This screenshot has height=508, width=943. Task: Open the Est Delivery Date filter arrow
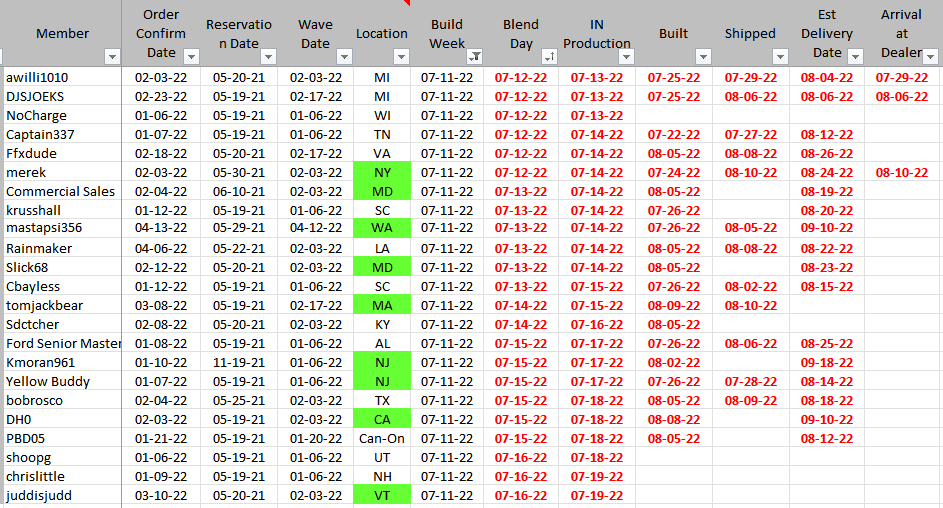click(856, 56)
